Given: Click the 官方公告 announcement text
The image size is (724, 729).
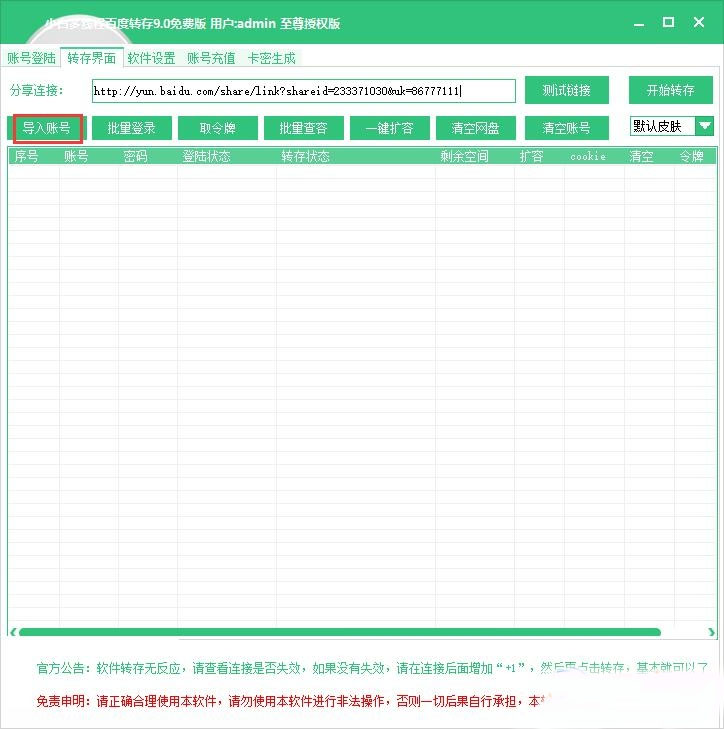Looking at the screenshot, I should [x=372, y=668].
